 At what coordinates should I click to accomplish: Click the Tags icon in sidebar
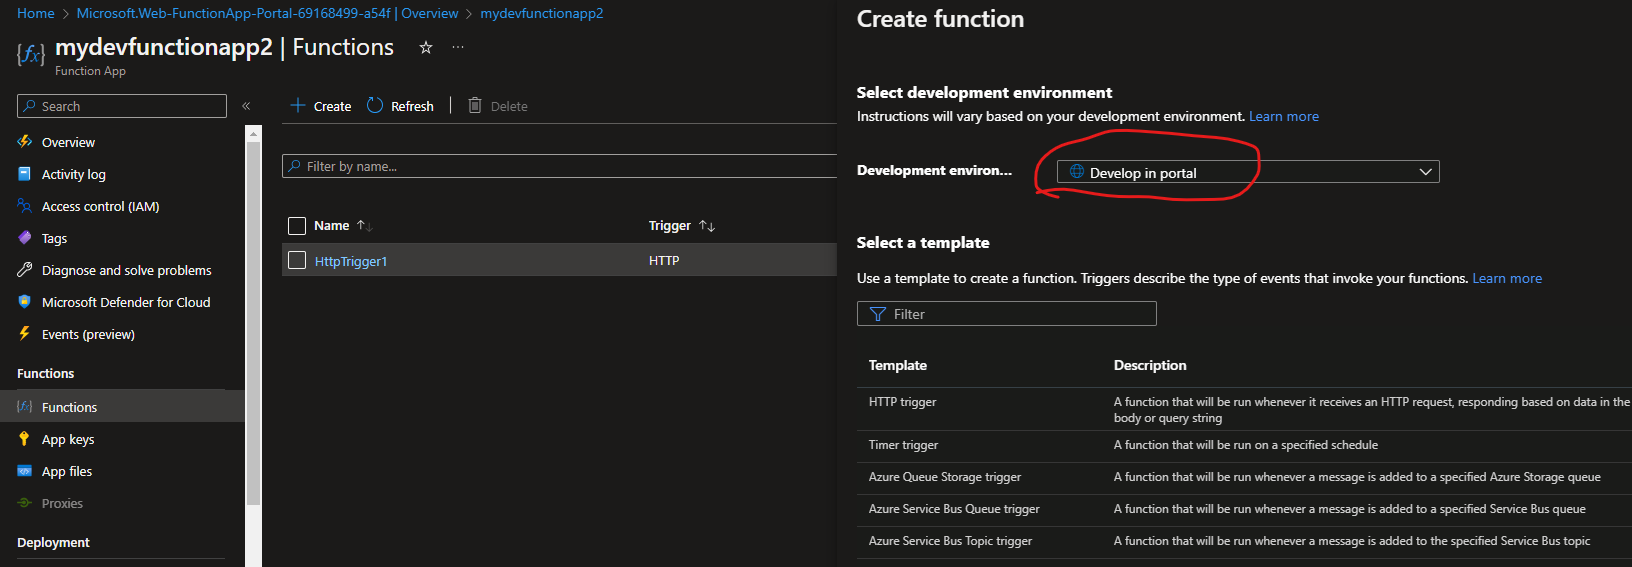(x=25, y=238)
